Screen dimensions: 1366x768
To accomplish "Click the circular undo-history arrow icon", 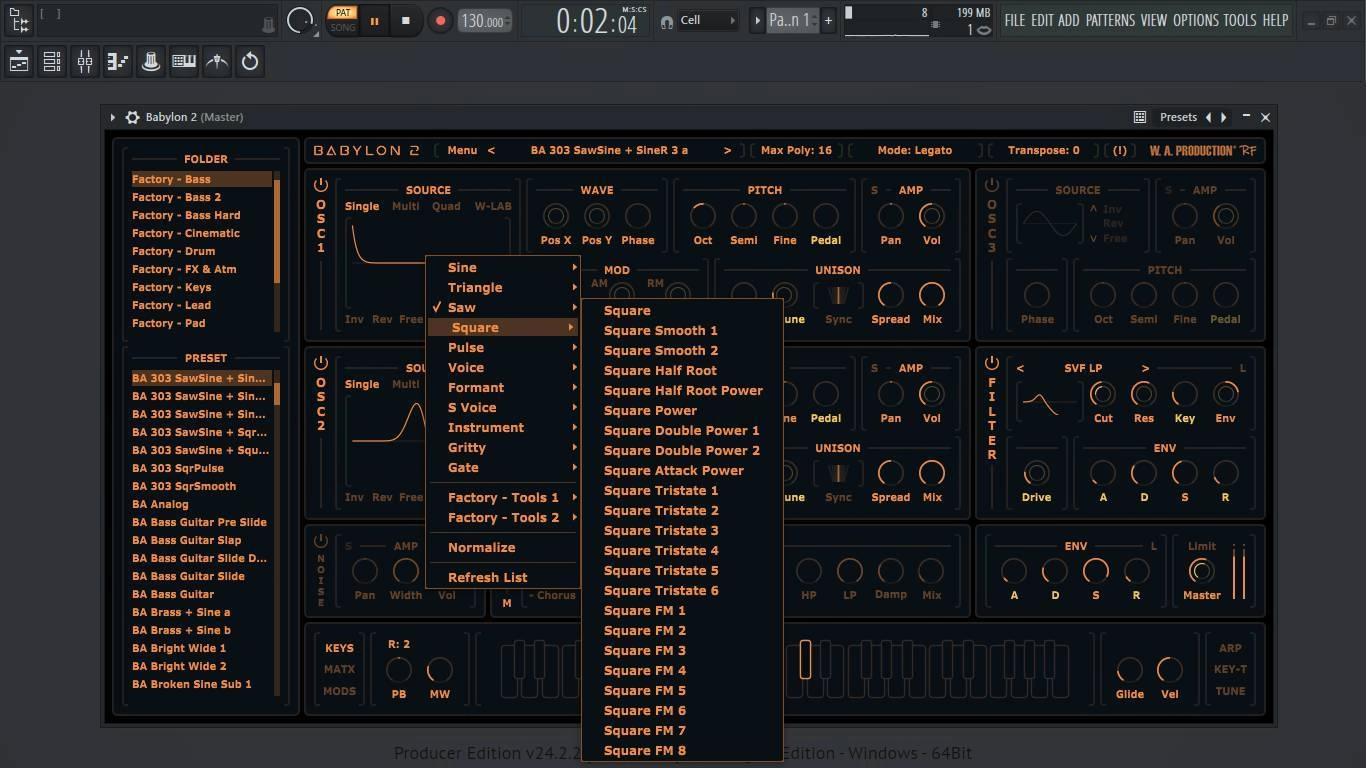I will coord(250,62).
